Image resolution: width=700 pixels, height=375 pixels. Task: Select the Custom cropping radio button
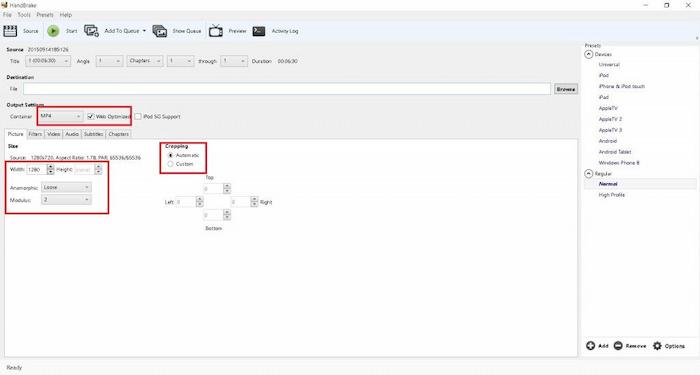tap(170, 164)
